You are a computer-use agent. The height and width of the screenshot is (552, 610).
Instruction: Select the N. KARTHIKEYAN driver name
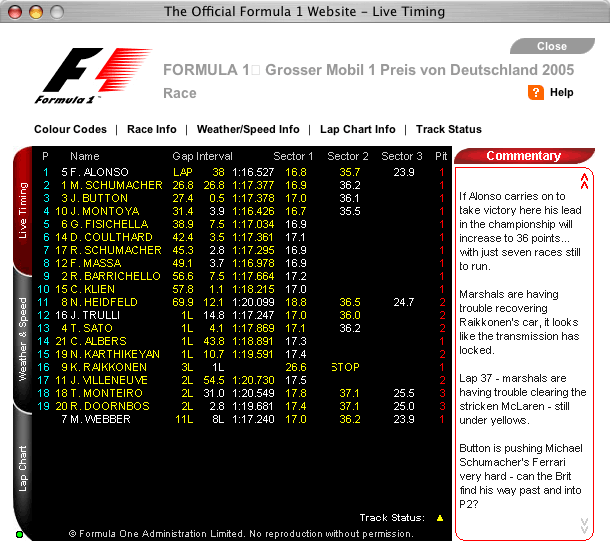115,354
